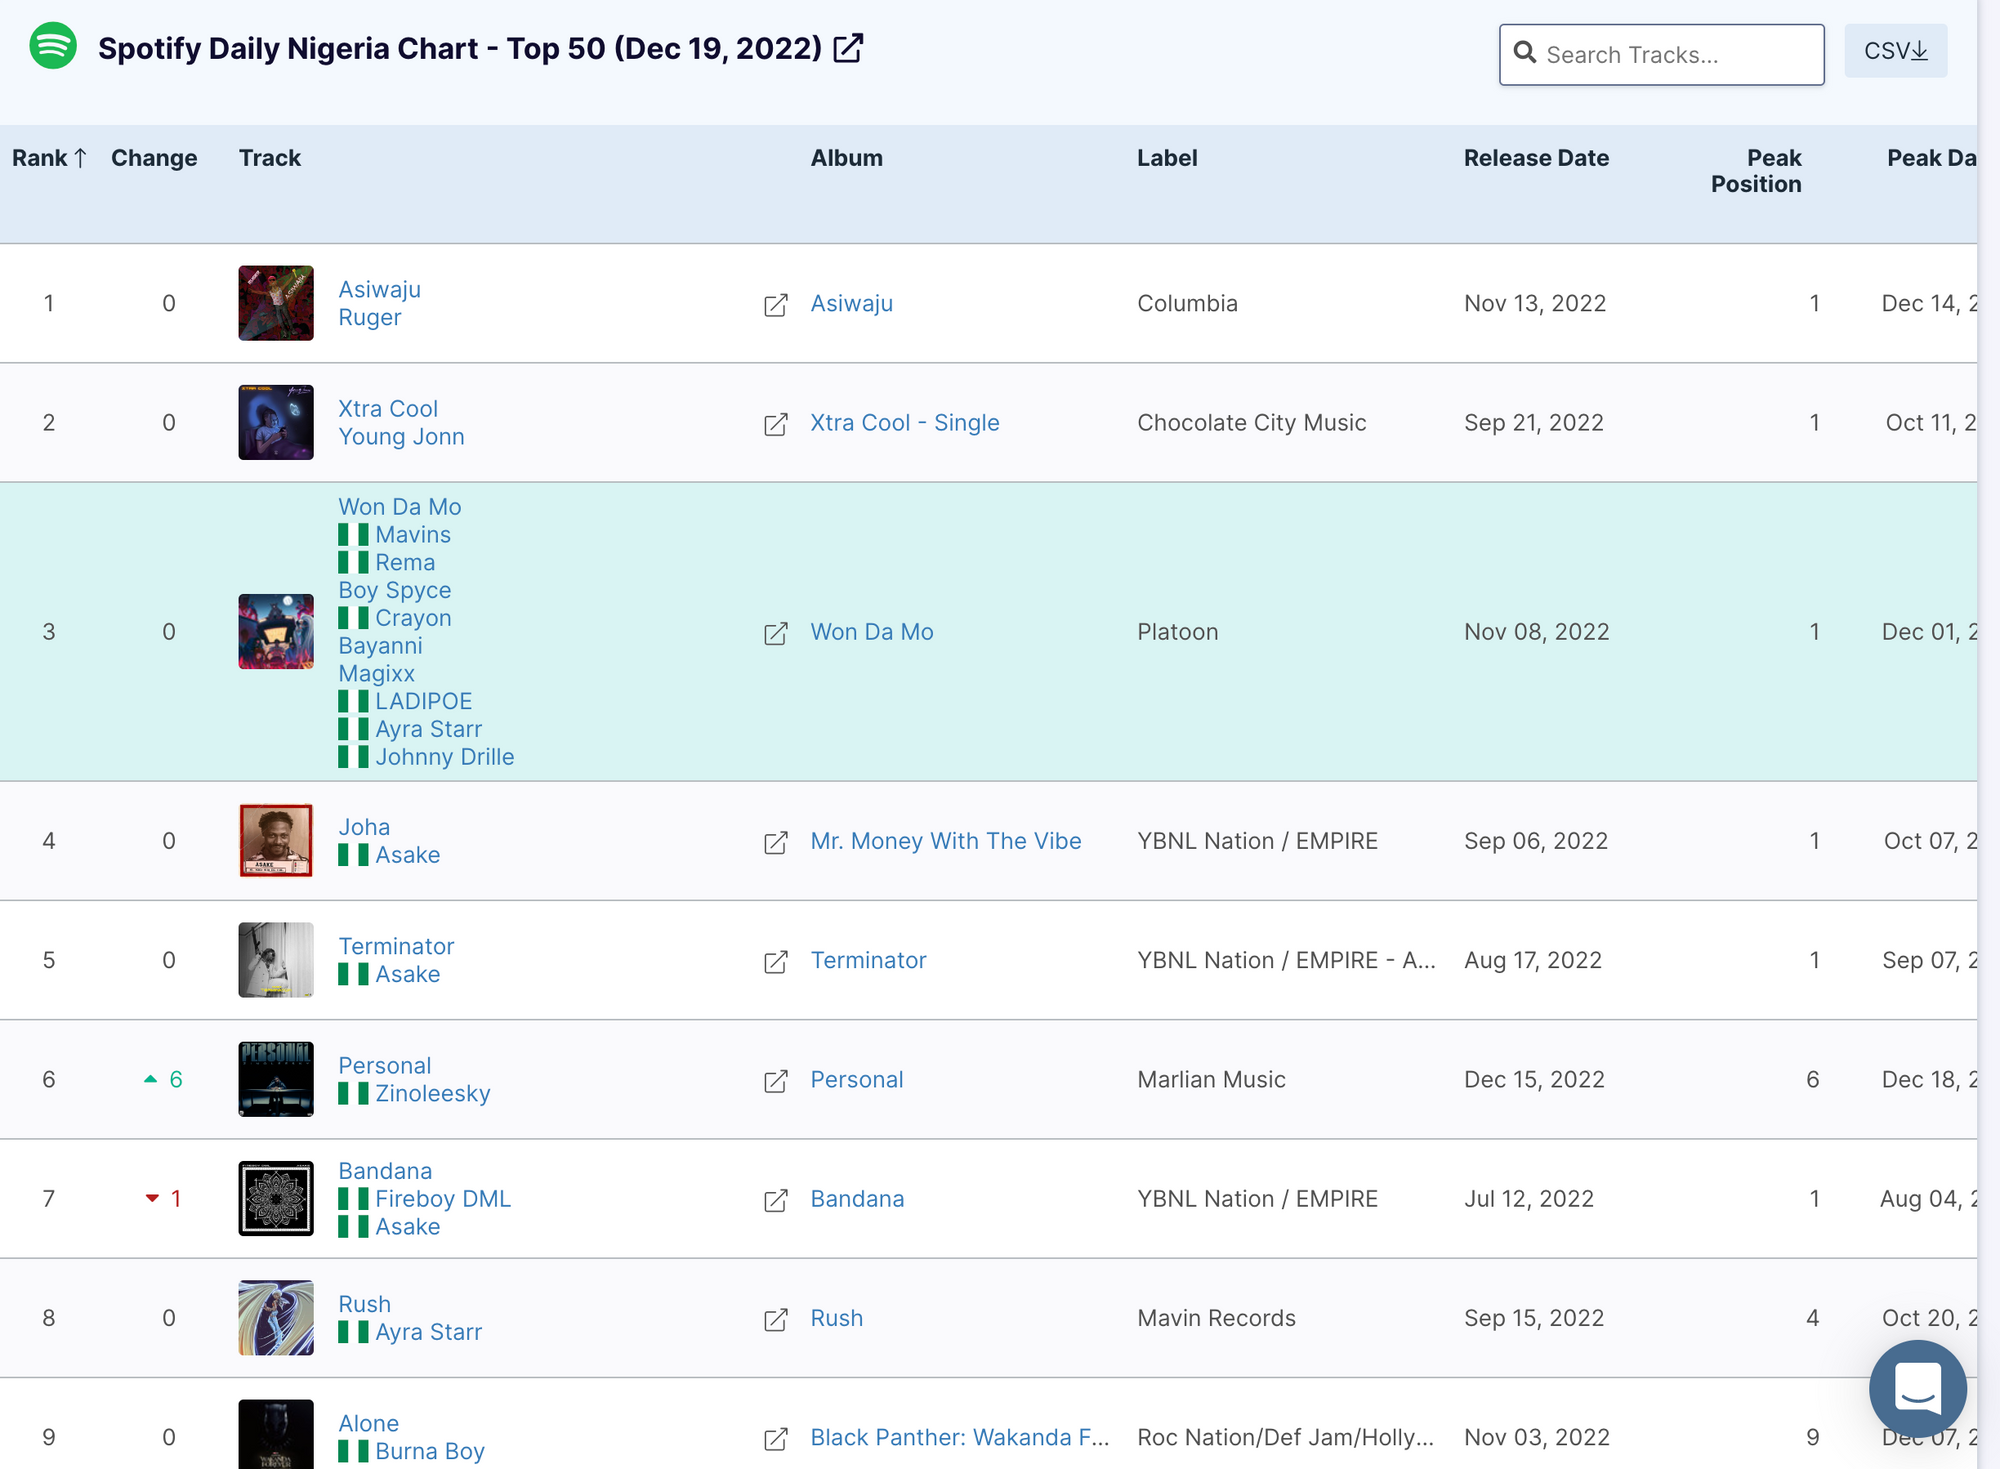This screenshot has width=2000, height=1469.
Task: Click the Won Da Mo cover art thumbnail
Action: click(276, 631)
